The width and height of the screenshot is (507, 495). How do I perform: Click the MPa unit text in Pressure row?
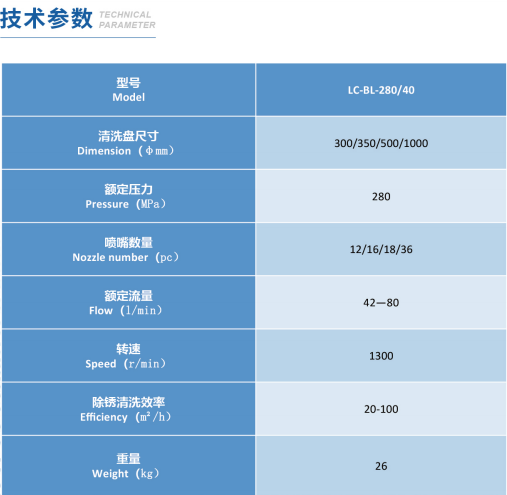point(150,204)
